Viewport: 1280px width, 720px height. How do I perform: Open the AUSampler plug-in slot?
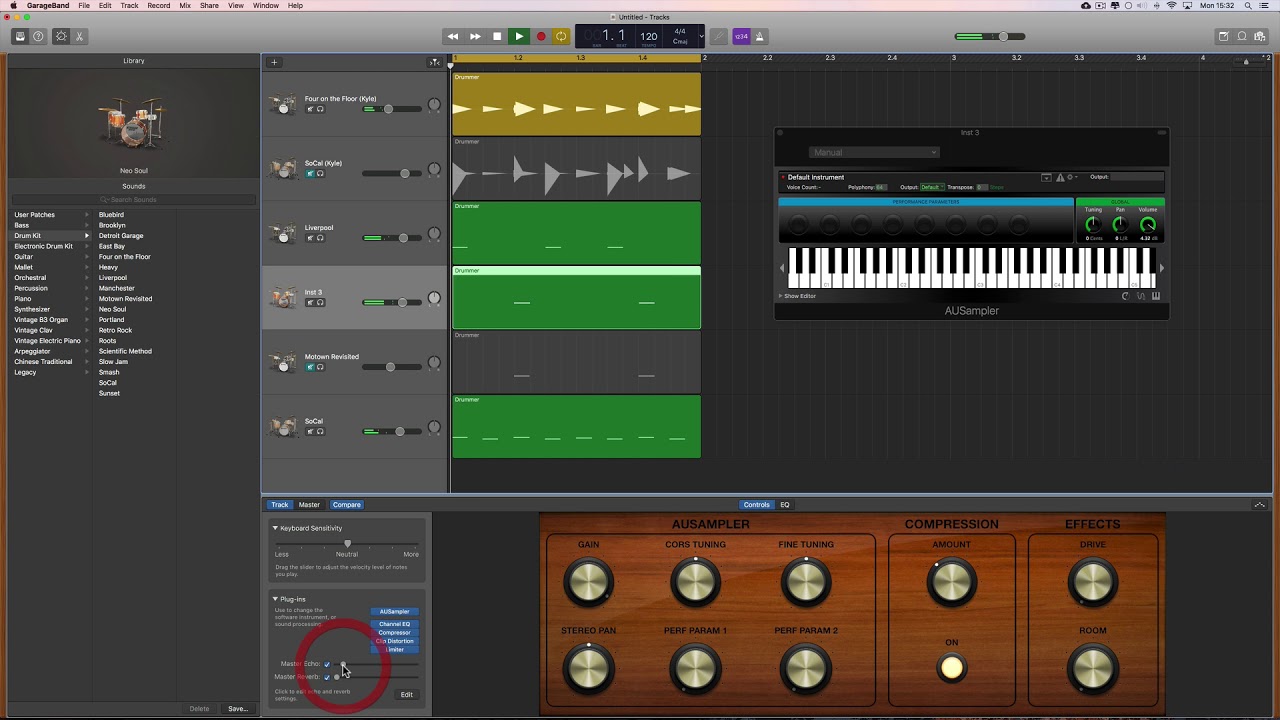tap(395, 612)
